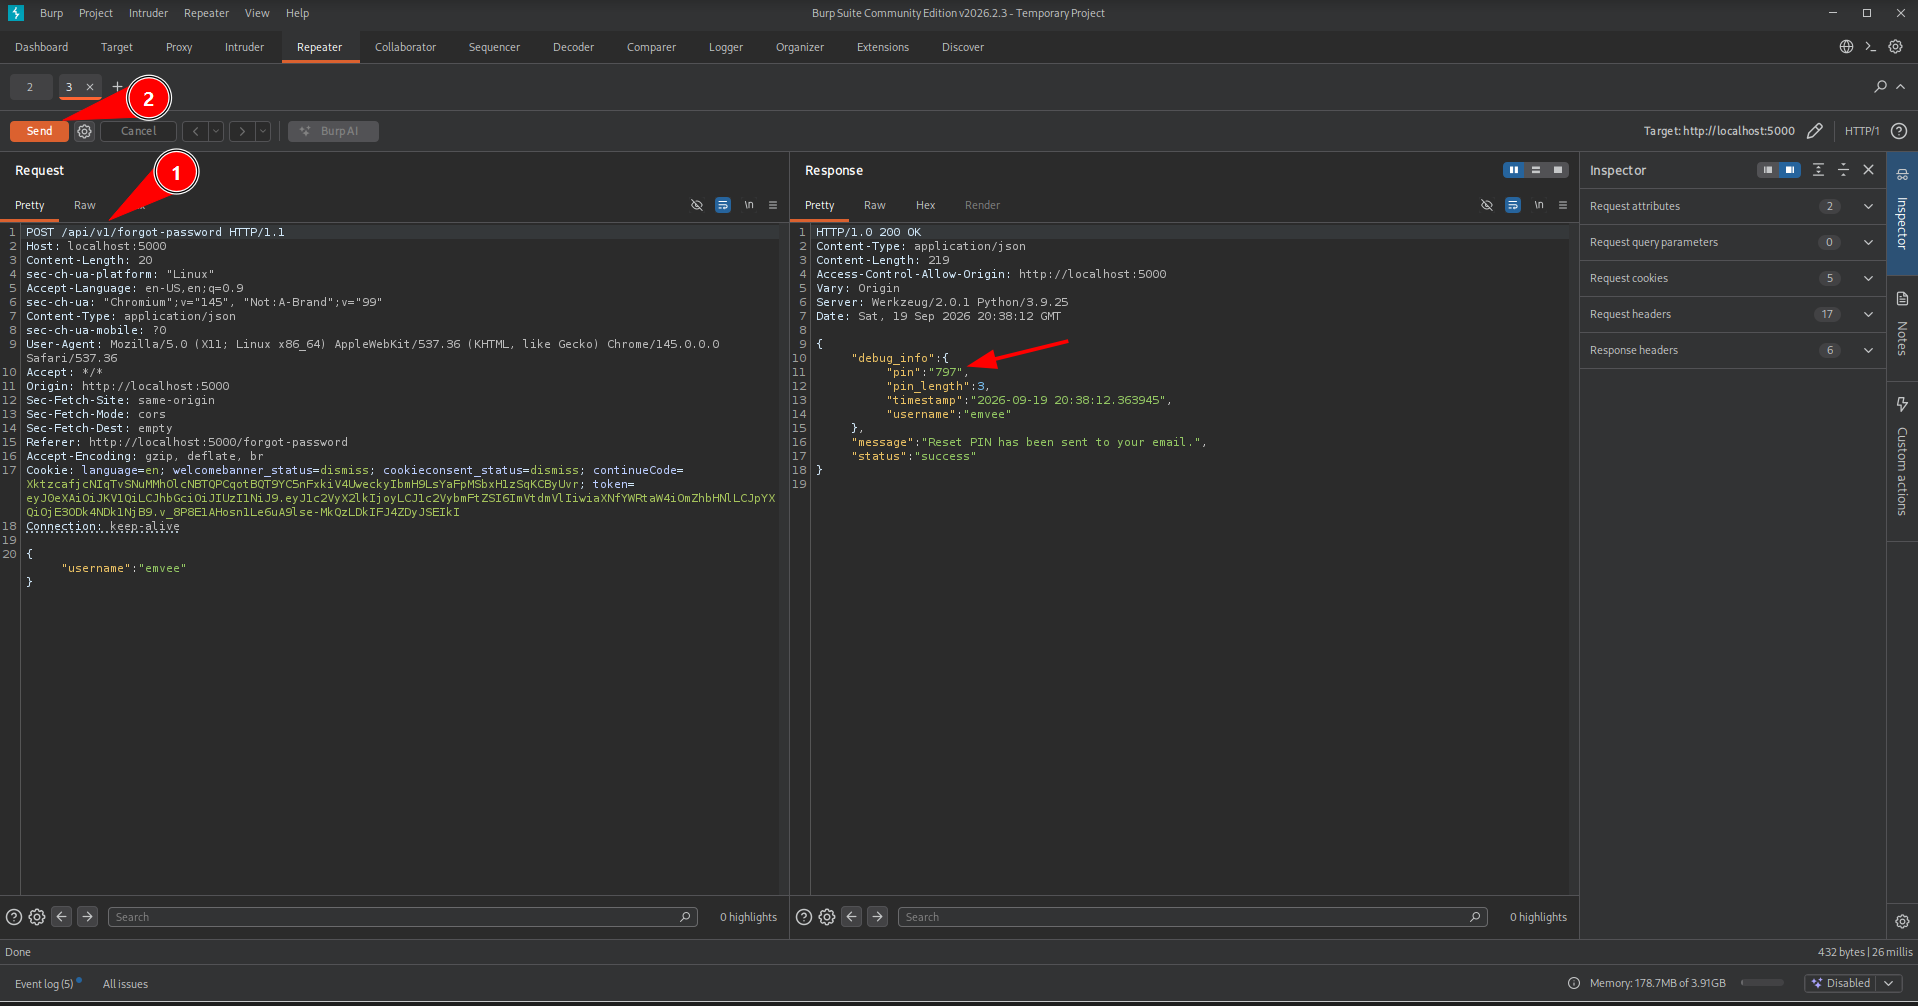Close the Inspector panel
Image resolution: width=1918 pixels, height=1006 pixels.
pyautogui.click(x=1868, y=170)
